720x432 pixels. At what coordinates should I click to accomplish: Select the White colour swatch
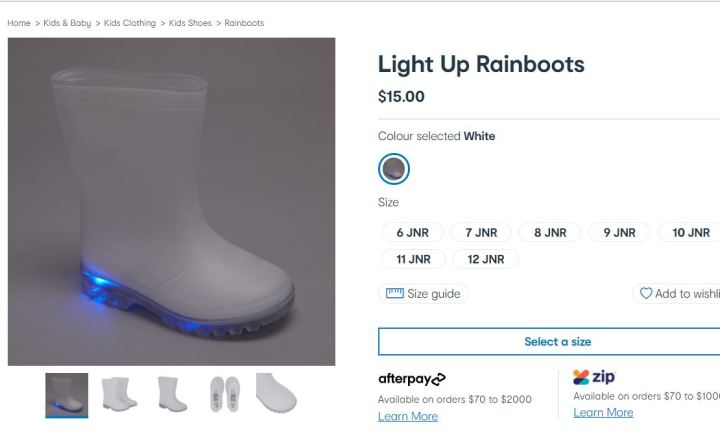[x=394, y=169]
